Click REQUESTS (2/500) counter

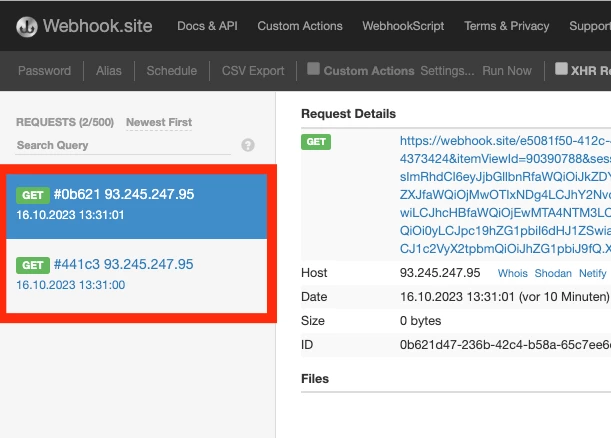[x=65, y=122]
